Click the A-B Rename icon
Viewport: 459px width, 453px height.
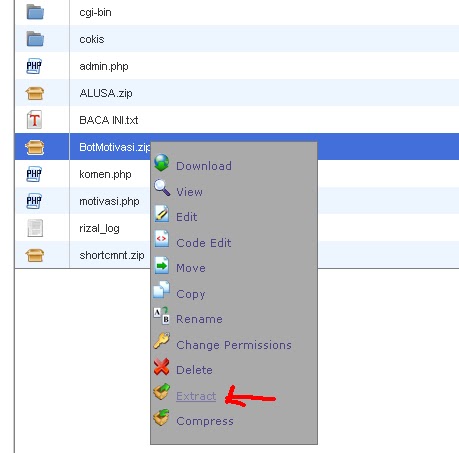point(161,316)
